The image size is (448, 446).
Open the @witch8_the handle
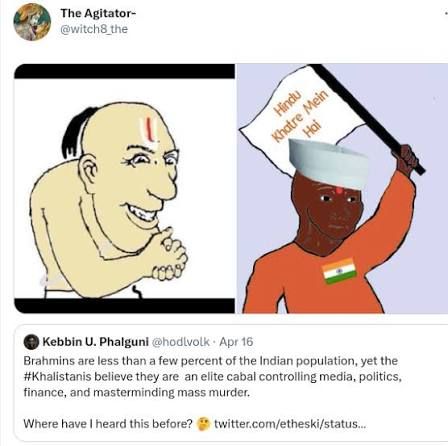click(94, 29)
